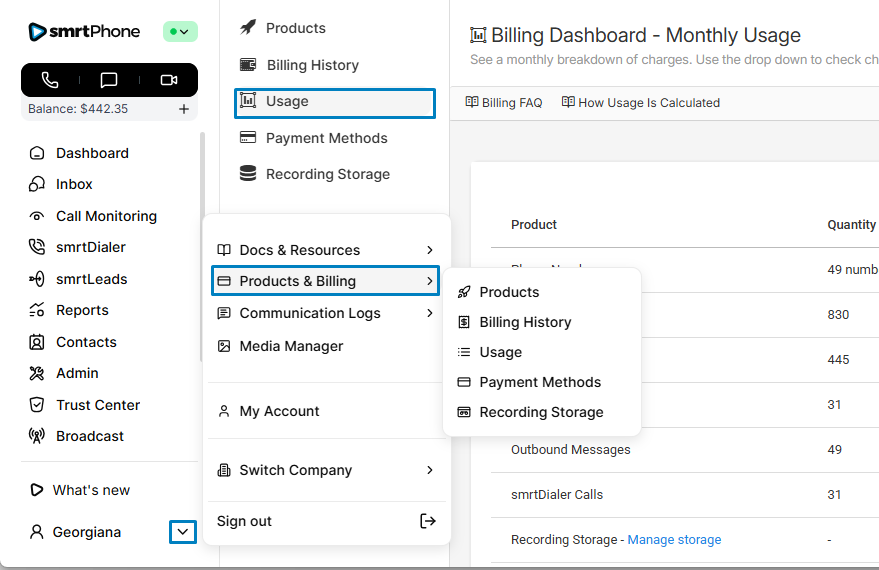Open Trust Center in the sidebar
The width and height of the screenshot is (879, 570).
(97, 405)
